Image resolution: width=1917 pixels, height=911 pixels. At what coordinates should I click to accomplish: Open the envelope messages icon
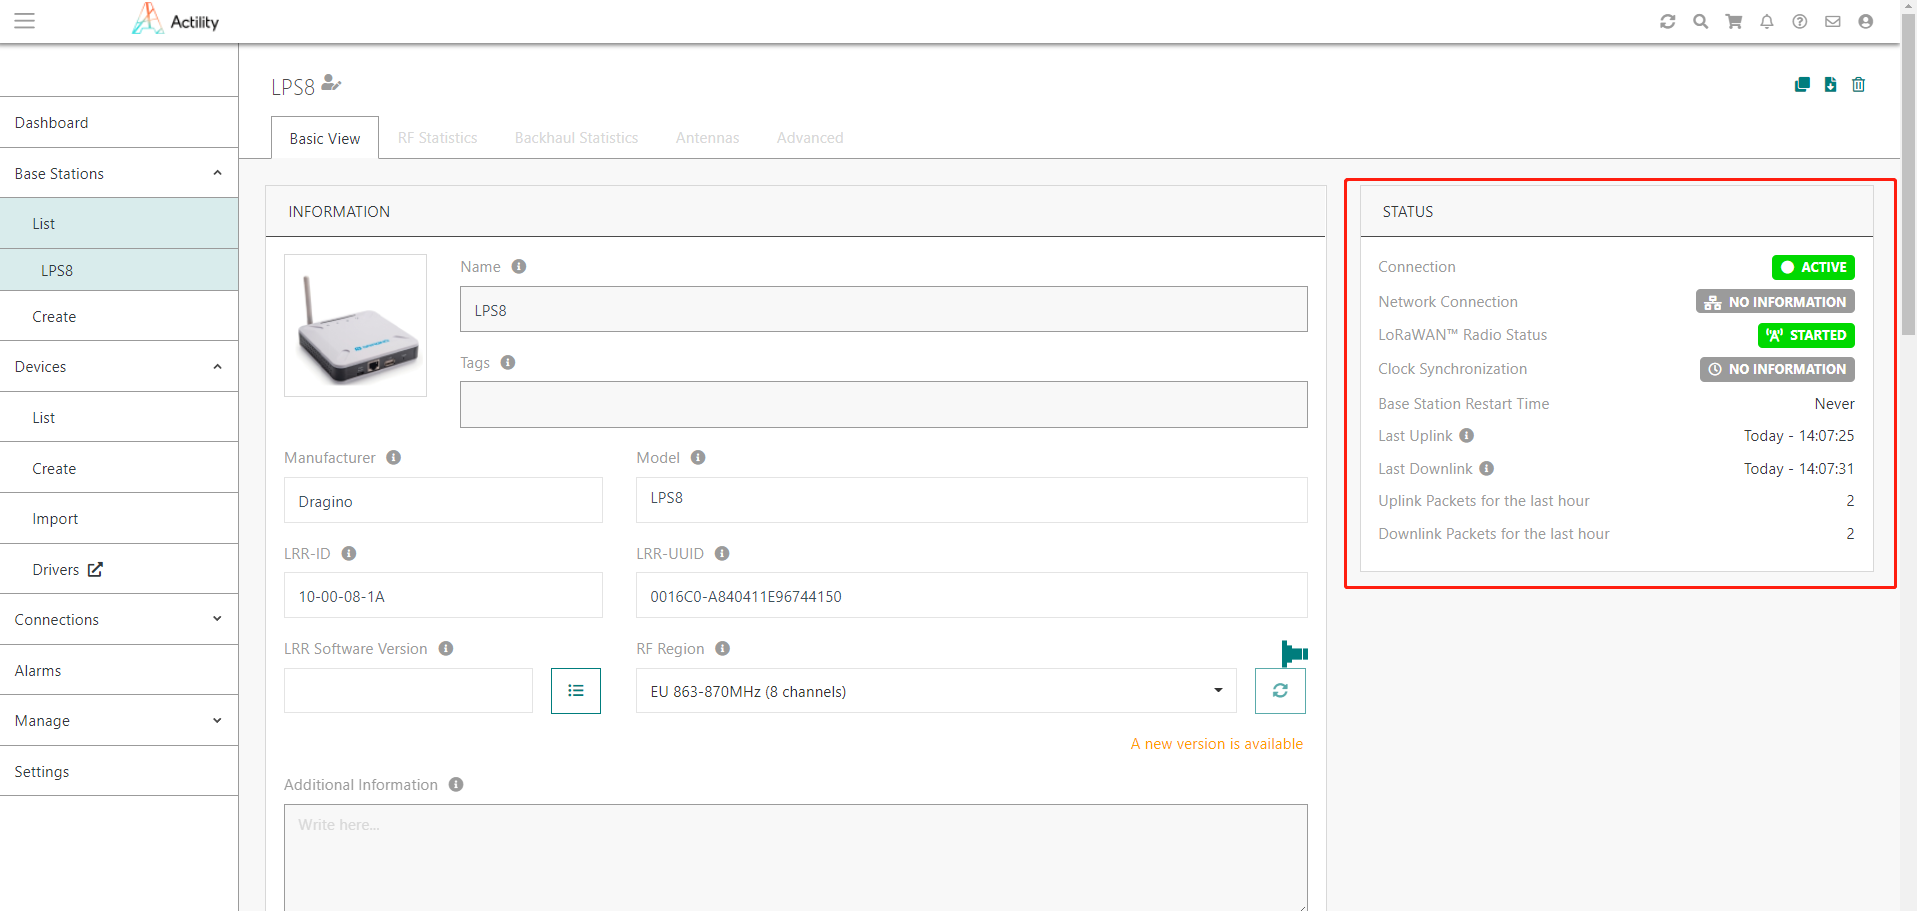click(x=1833, y=21)
